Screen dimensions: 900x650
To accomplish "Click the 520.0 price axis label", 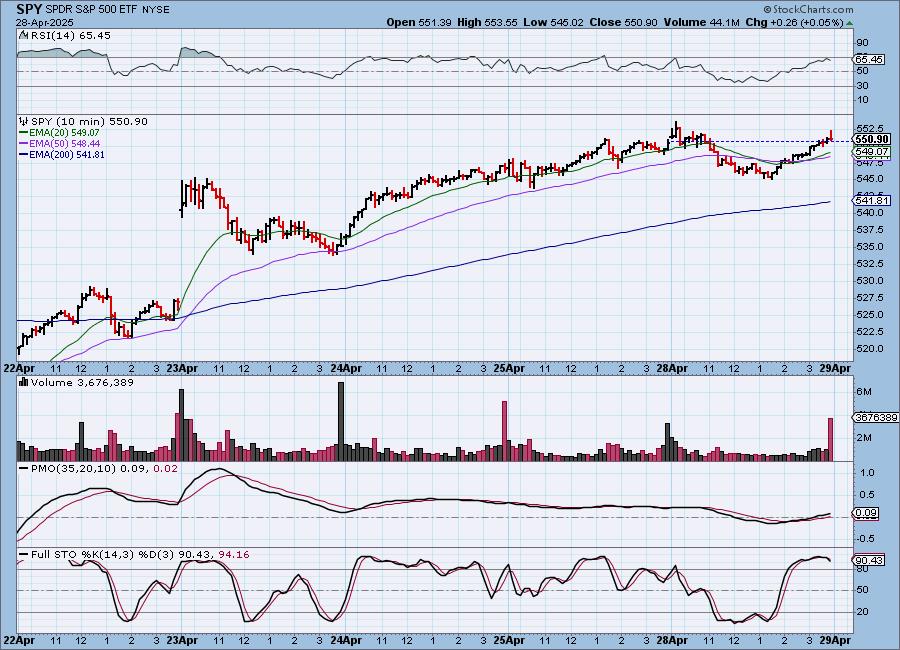I will pos(870,349).
